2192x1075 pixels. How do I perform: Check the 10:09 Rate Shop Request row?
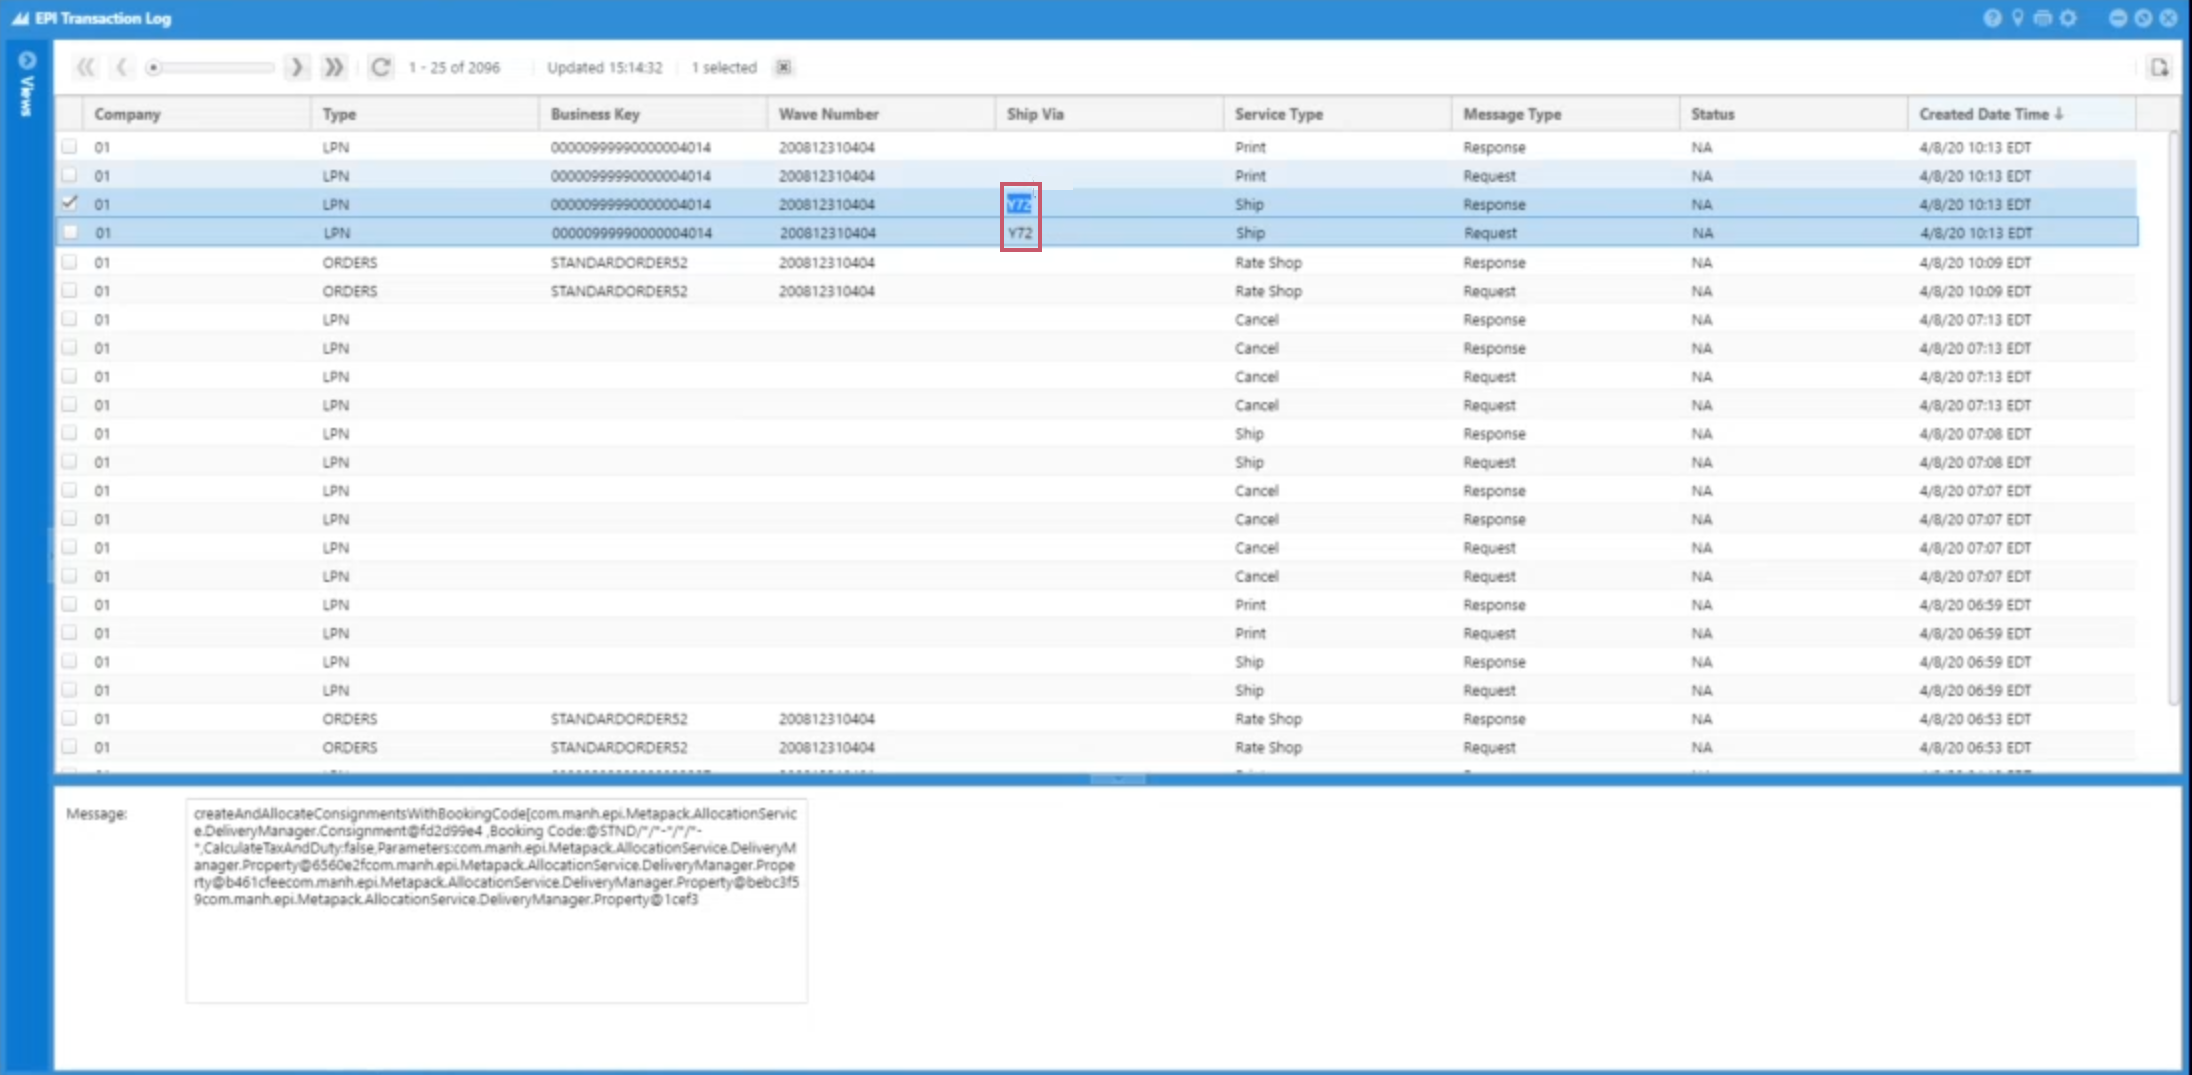point(69,290)
